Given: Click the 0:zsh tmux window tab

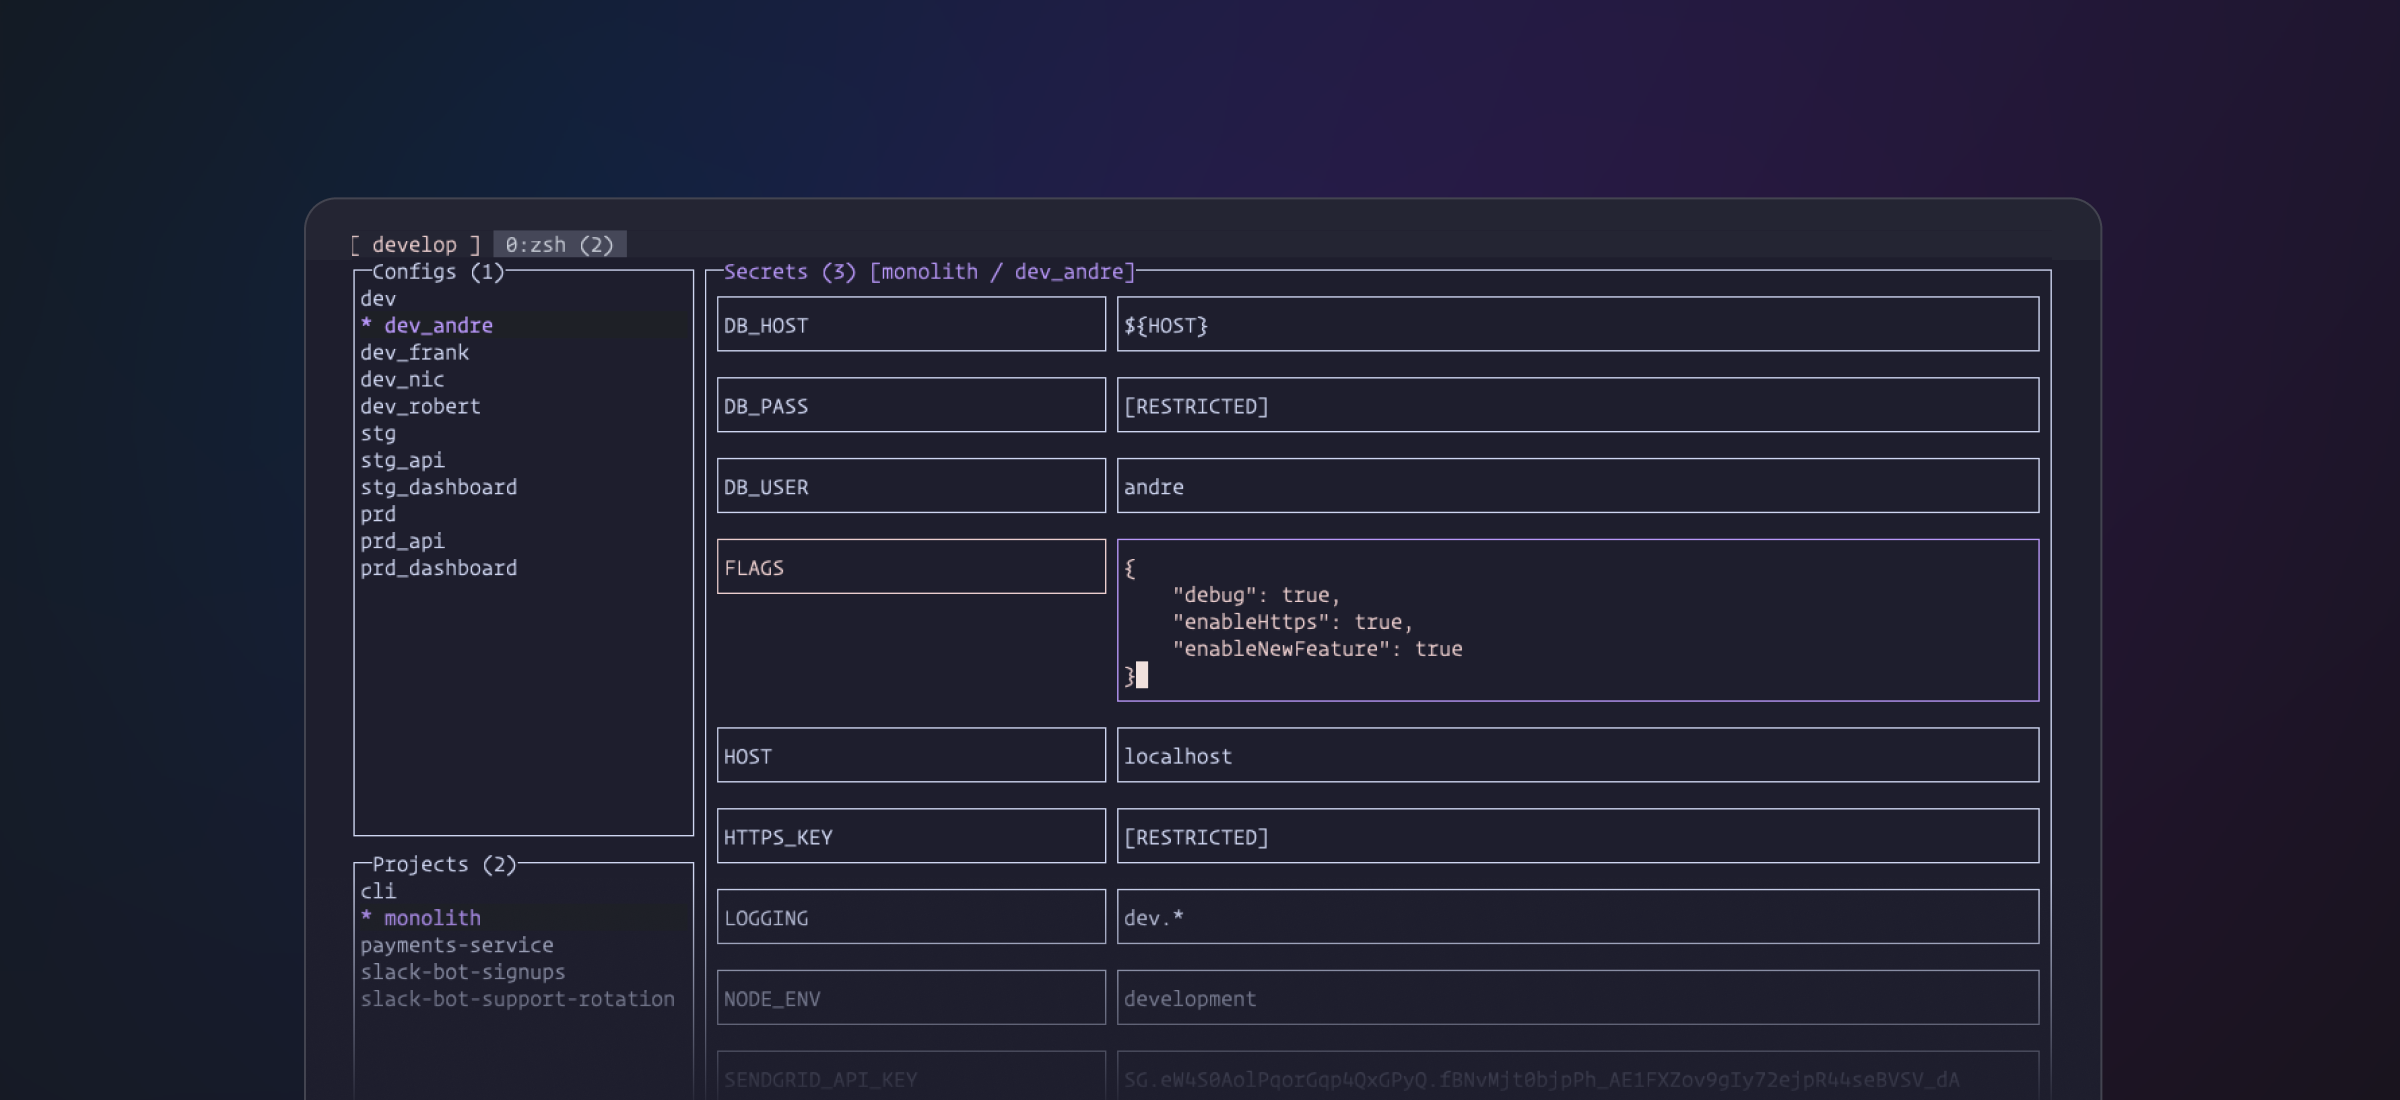Looking at the screenshot, I should click(559, 245).
